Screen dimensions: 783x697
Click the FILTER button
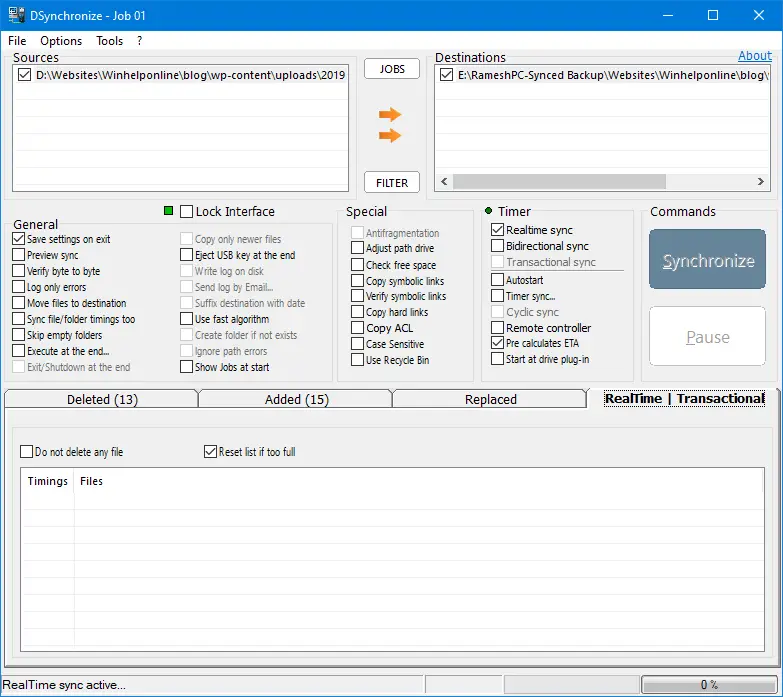pyautogui.click(x=392, y=183)
